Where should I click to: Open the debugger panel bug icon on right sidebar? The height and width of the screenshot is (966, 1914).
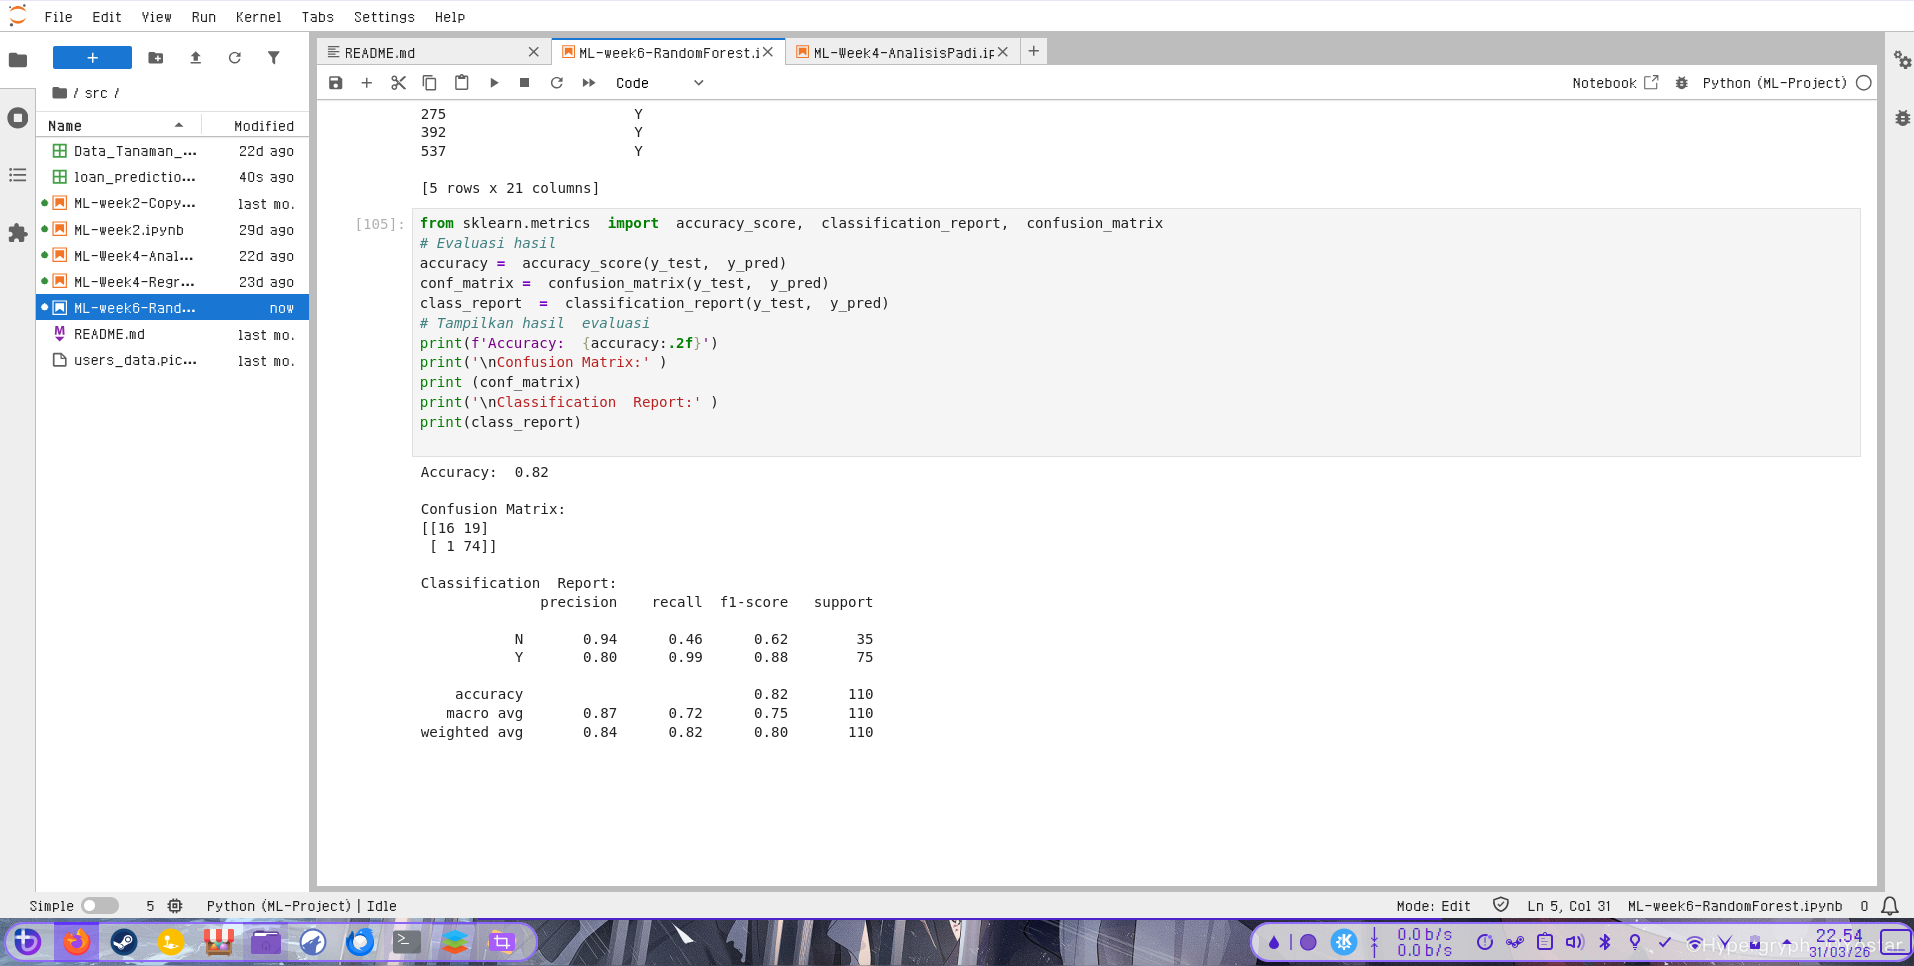1902,118
